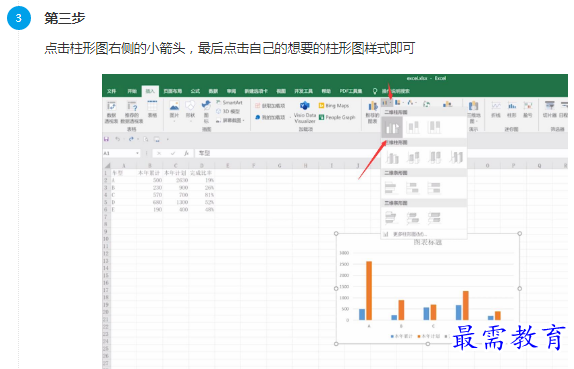Image resolution: width=574 pixels, height=369 pixels.
Task: Switch to the 插入 (Insert) tab
Action: pyautogui.click(x=150, y=91)
